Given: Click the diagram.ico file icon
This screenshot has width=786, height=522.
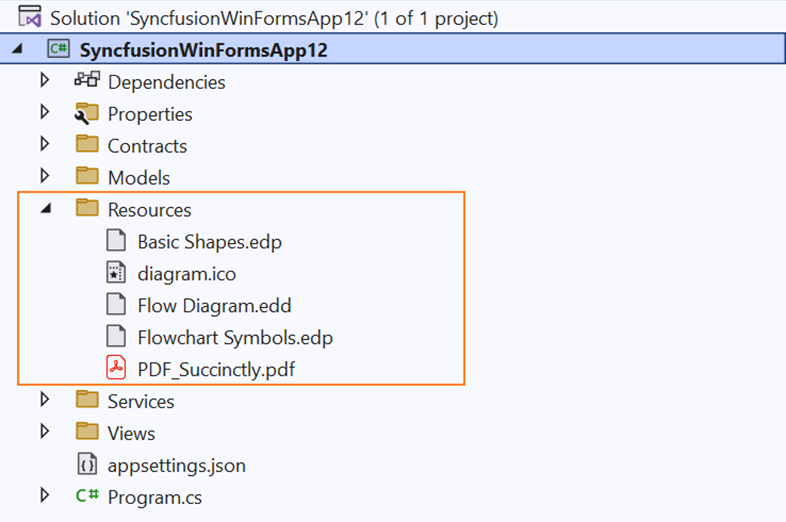Looking at the screenshot, I should pos(116,273).
